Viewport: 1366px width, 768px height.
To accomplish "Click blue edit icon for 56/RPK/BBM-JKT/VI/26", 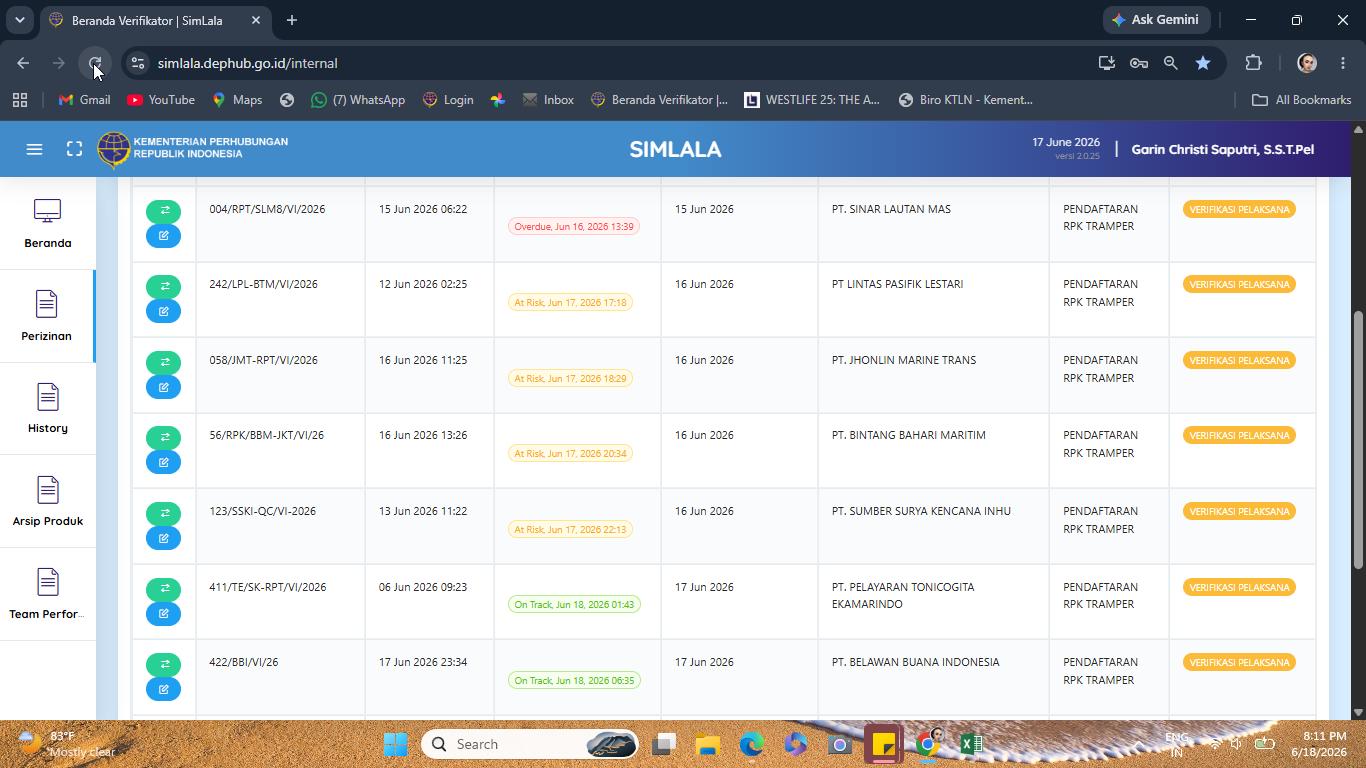I will (164, 462).
